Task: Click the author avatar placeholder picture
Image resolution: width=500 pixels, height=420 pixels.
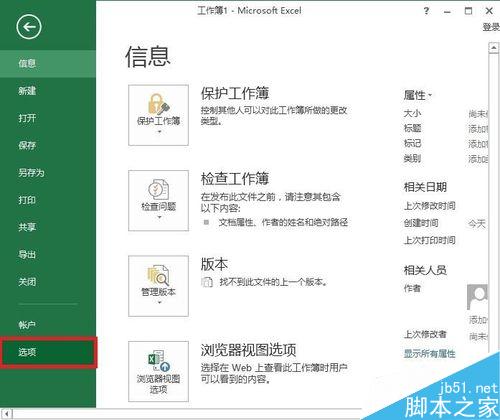Action: 477,297
